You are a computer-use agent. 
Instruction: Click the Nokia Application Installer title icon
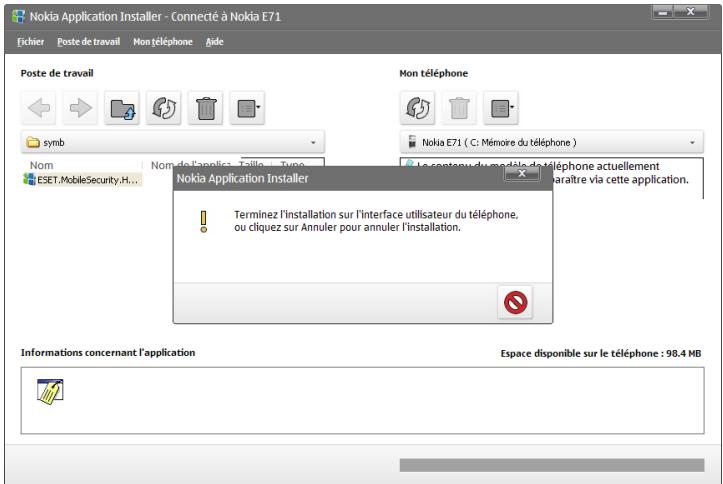pos(19,17)
